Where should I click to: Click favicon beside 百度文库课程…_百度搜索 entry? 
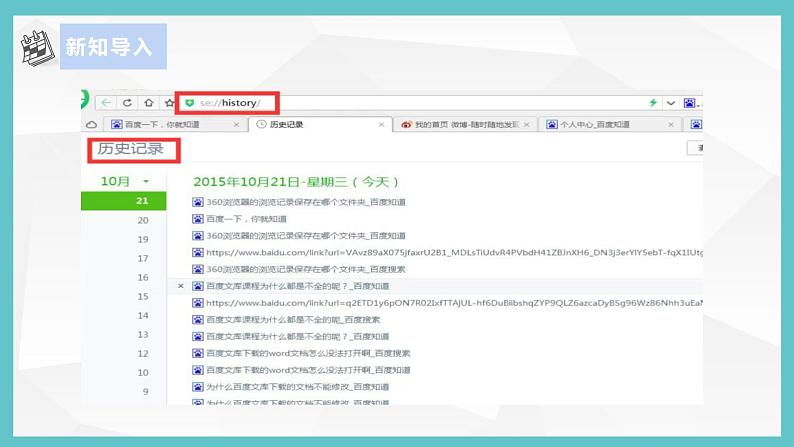coord(197,320)
